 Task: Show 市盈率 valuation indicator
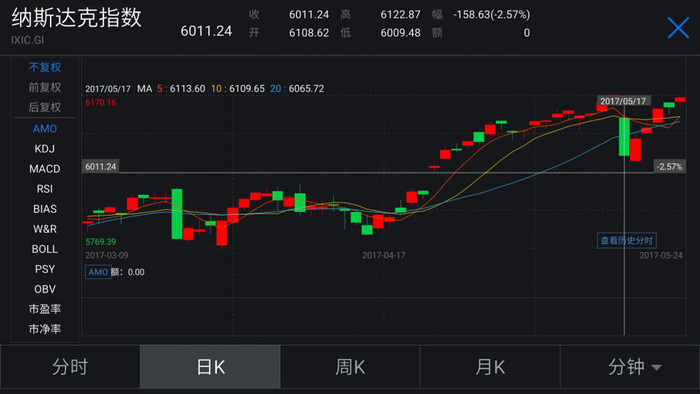point(45,309)
